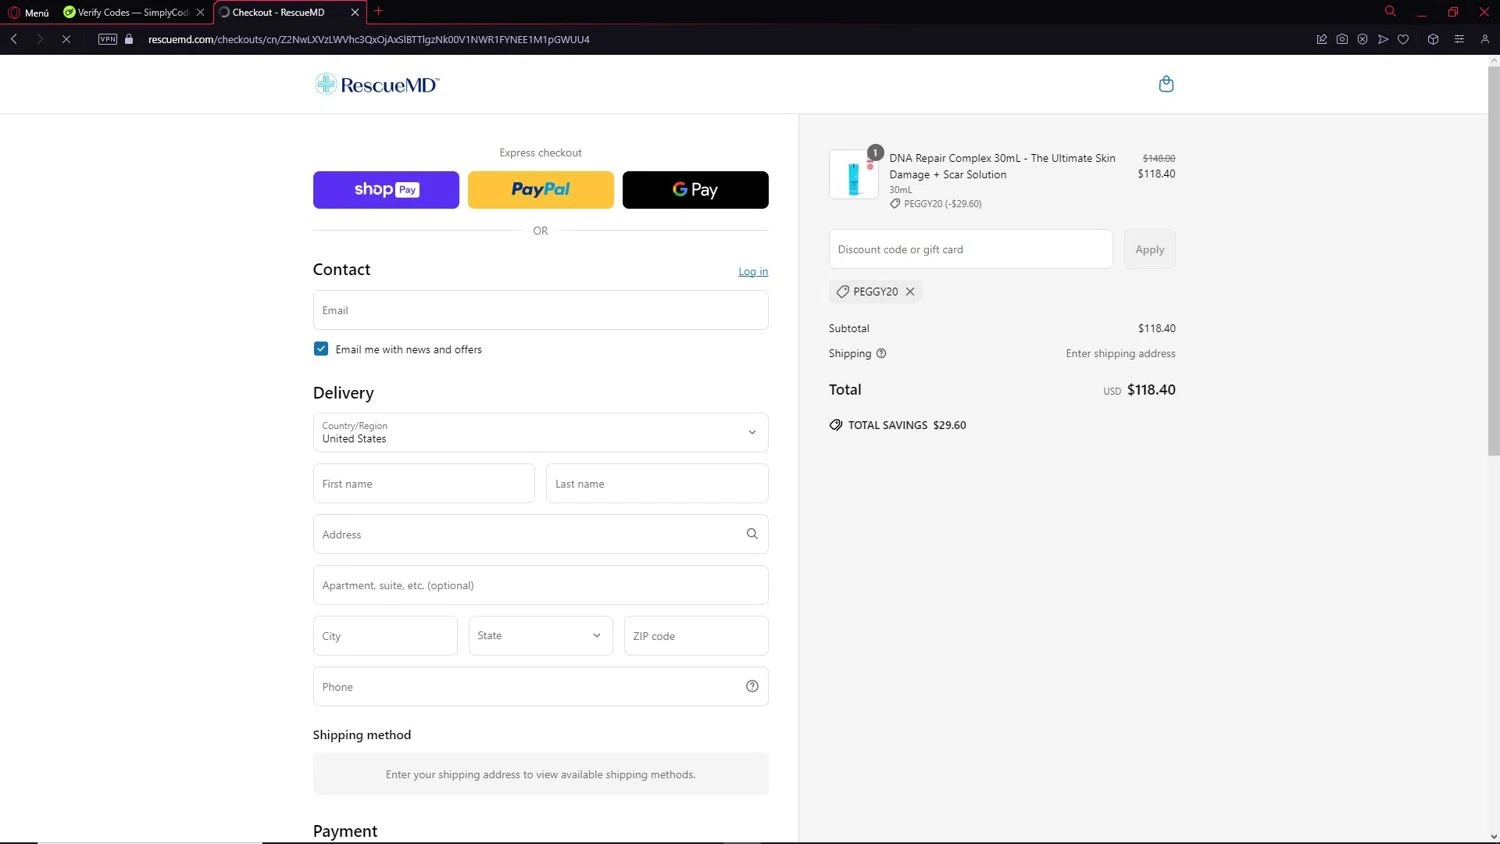The width and height of the screenshot is (1500, 844).
Task: Focus the rescuemd.com URL address field
Action: point(369,39)
